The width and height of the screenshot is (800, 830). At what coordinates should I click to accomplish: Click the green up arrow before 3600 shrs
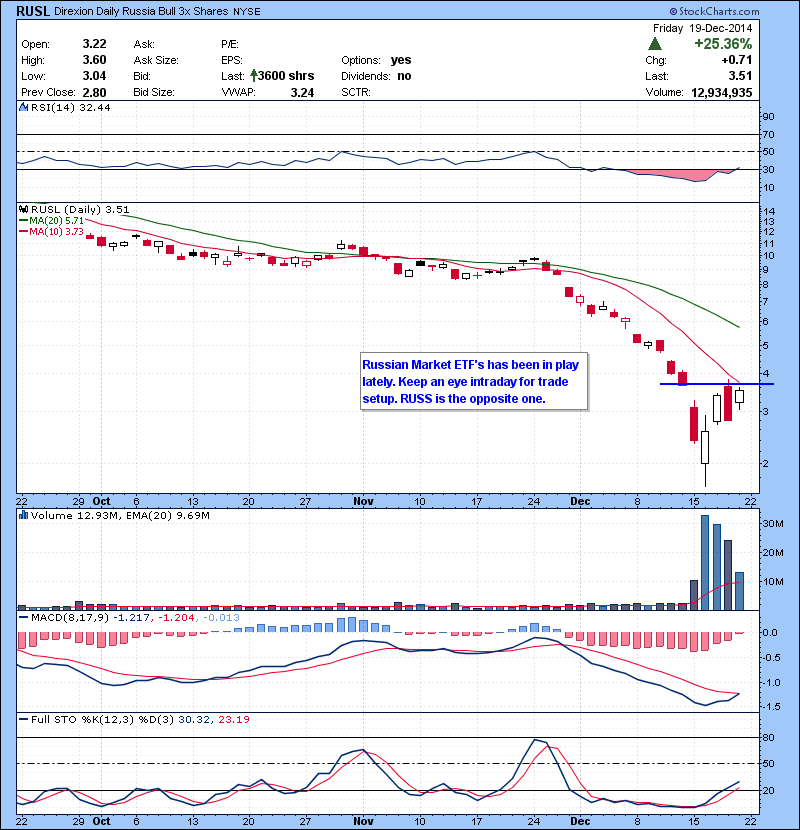click(x=254, y=76)
